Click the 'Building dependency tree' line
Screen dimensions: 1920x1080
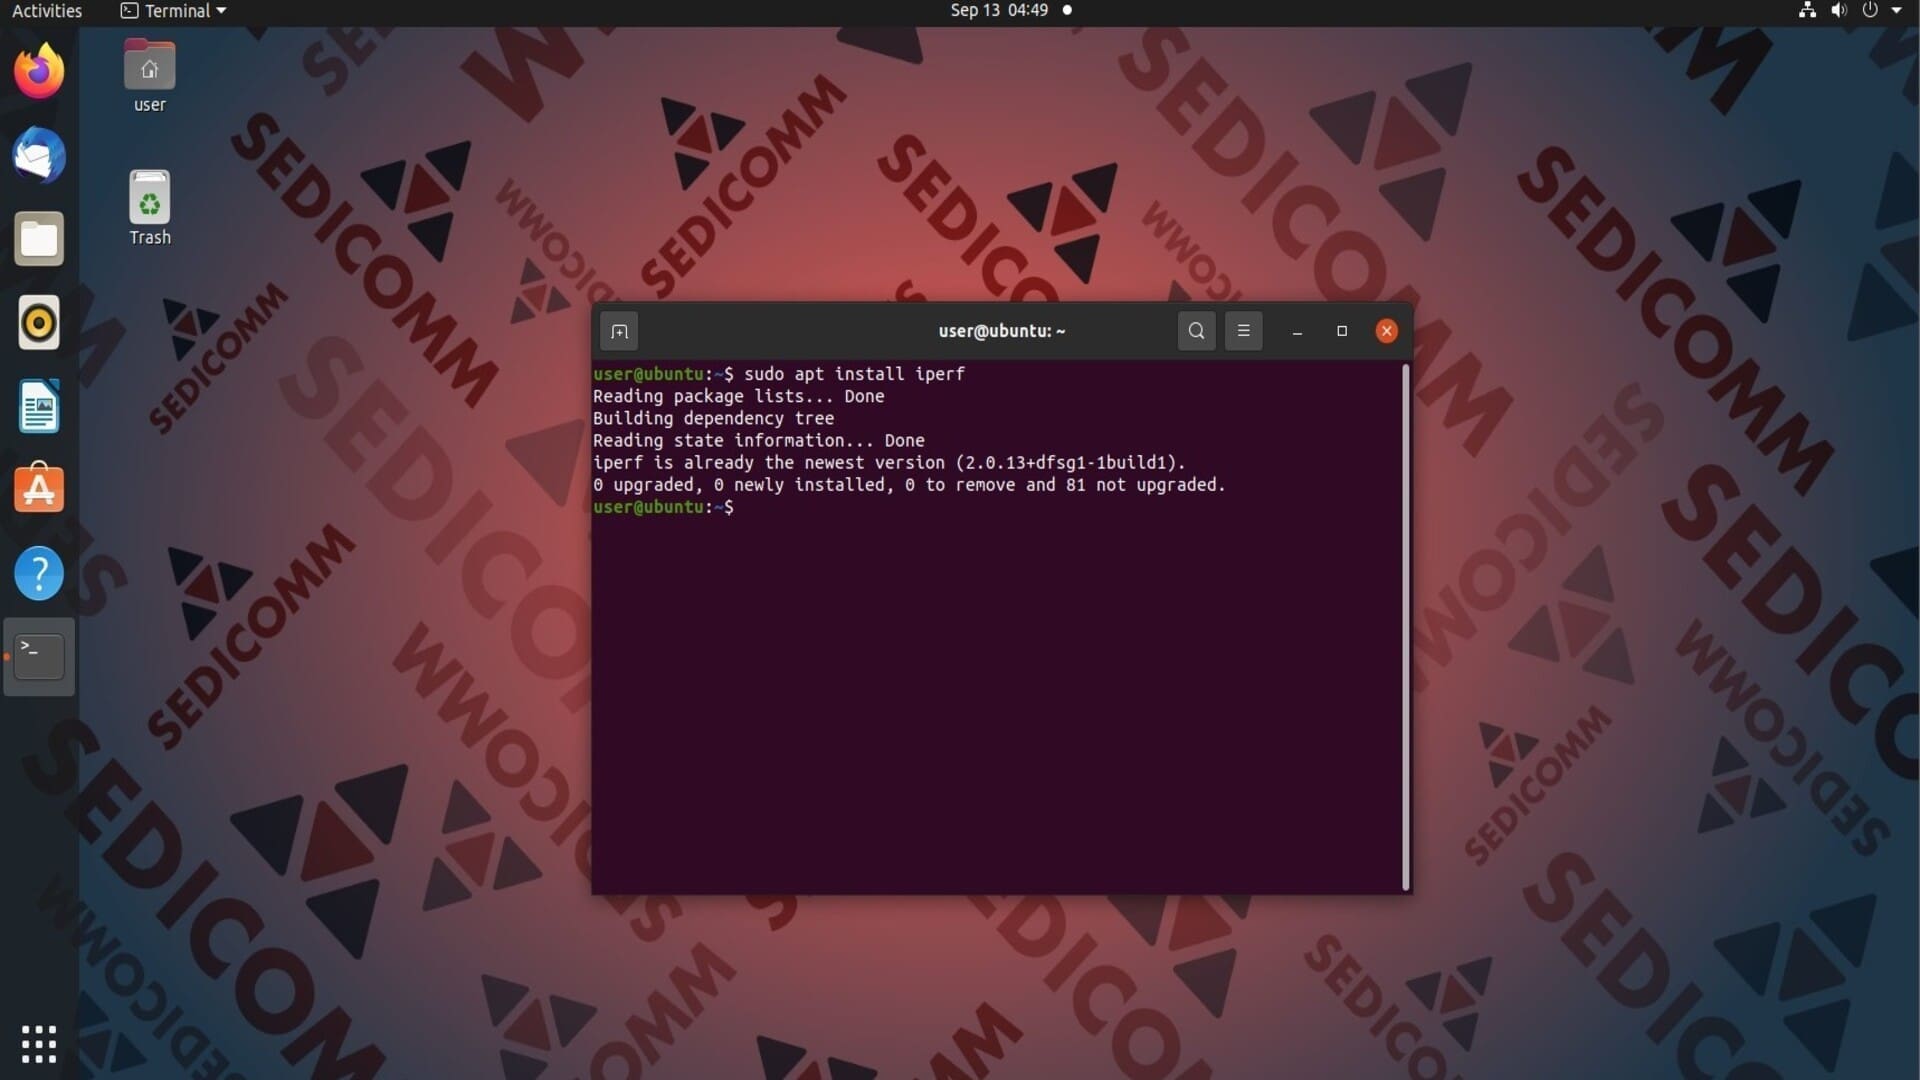pos(713,418)
